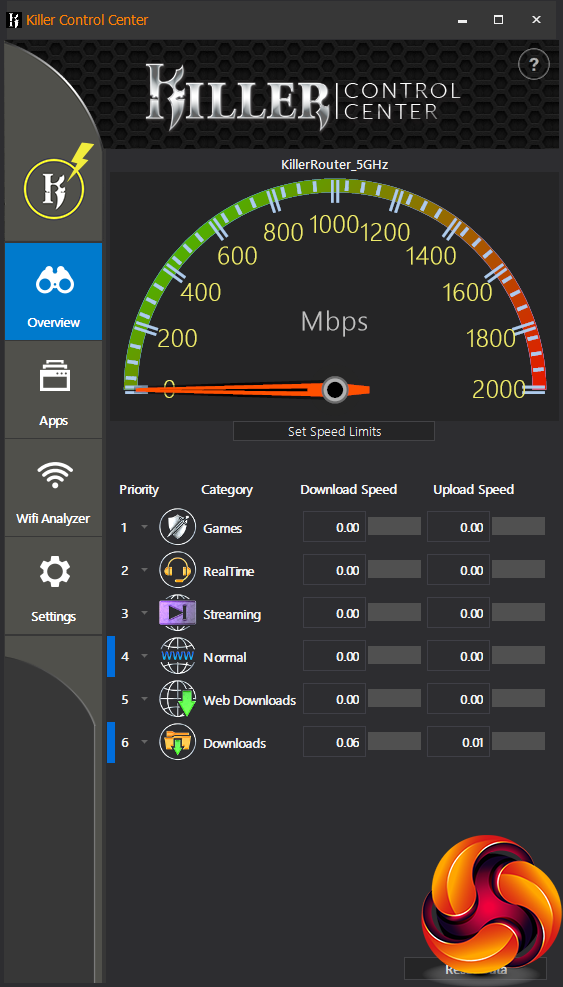This screenshot has height=987, width=563.
Task: Close the Killer Control Center window
Action: pyautogui.click(x=537, y=20)
